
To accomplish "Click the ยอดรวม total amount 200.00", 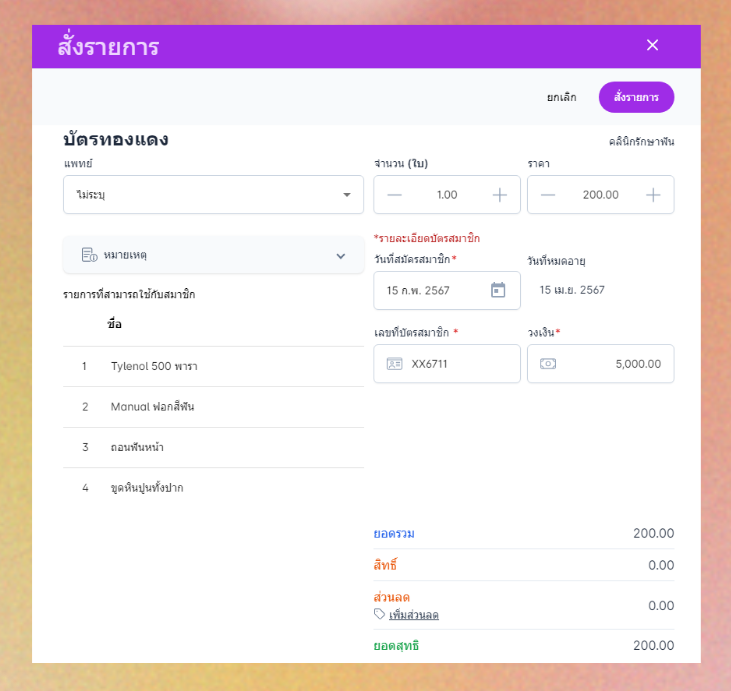I will click(653, 533).
